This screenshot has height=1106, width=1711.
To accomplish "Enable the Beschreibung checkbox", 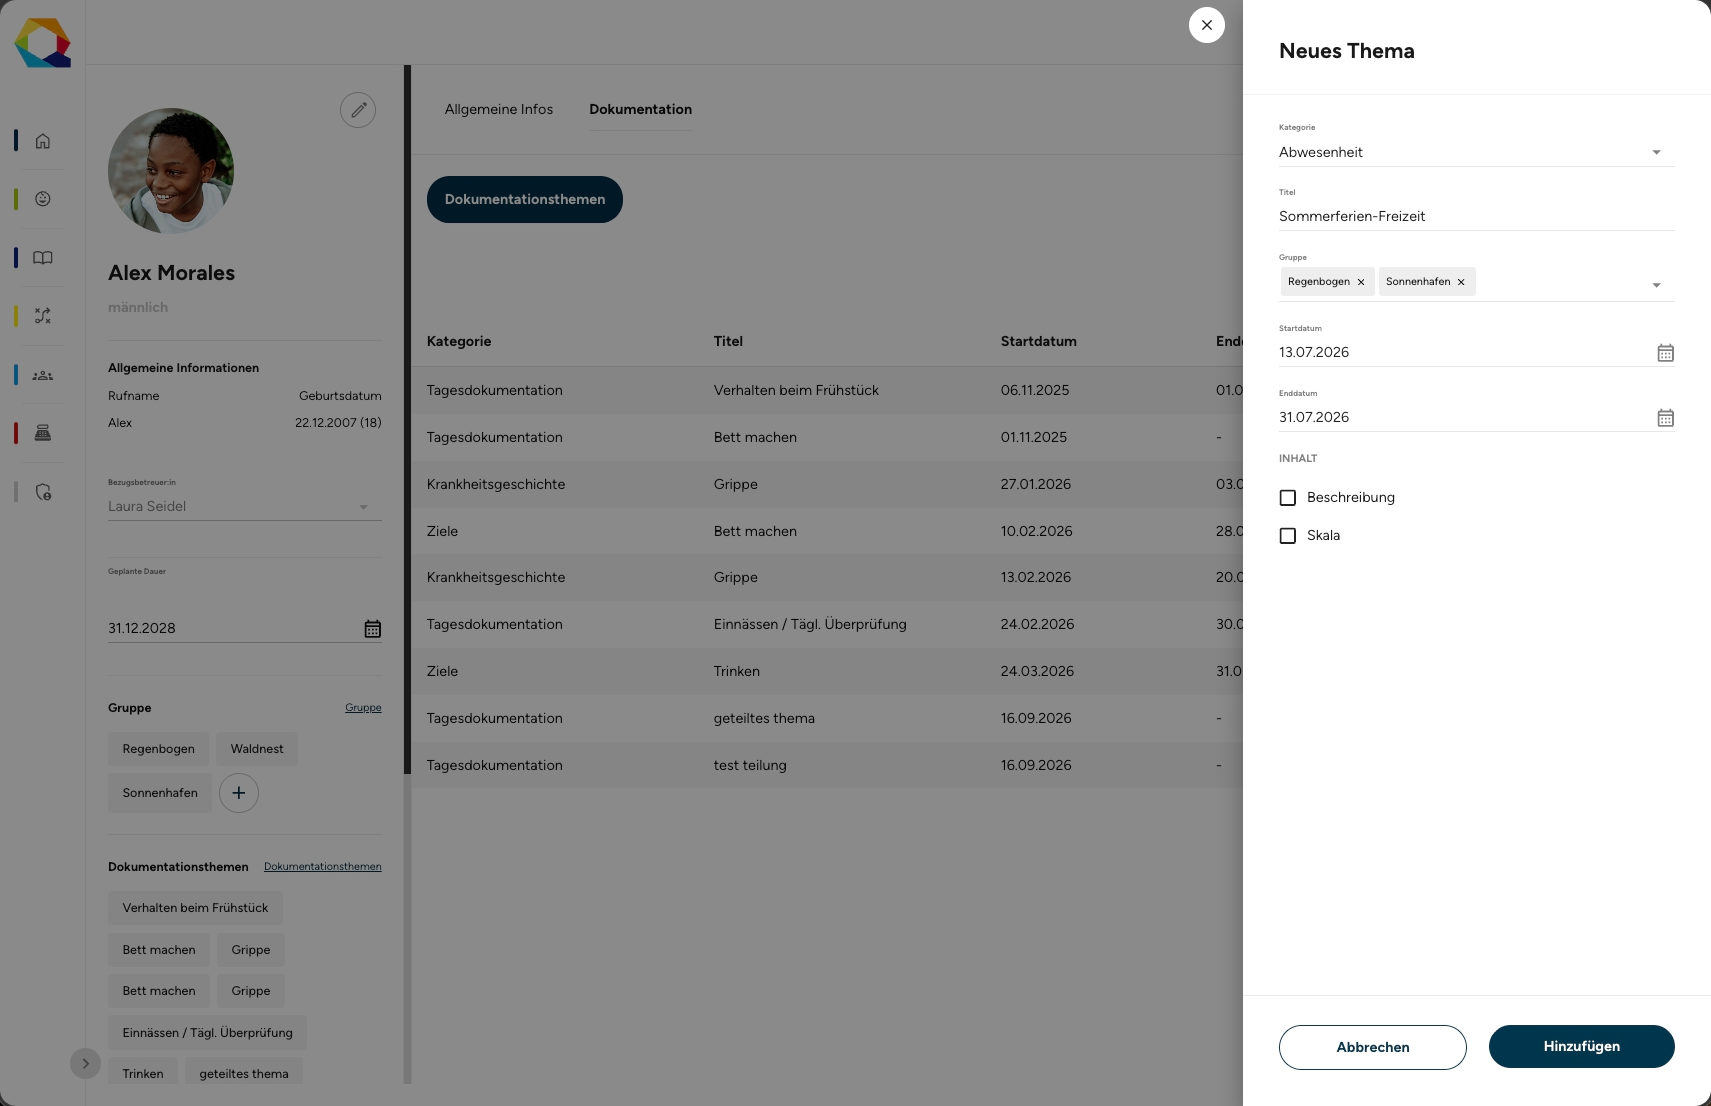I will click(1288, 498).
